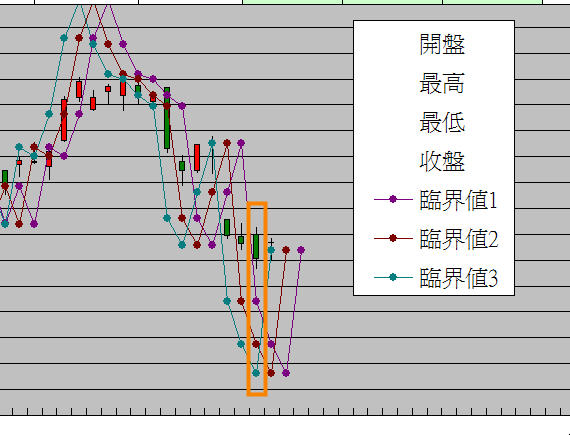This screenshot has width=570, height=435.
Task: Click the last purple 臨界值1 data point at far right
Action: pos(301,250)
